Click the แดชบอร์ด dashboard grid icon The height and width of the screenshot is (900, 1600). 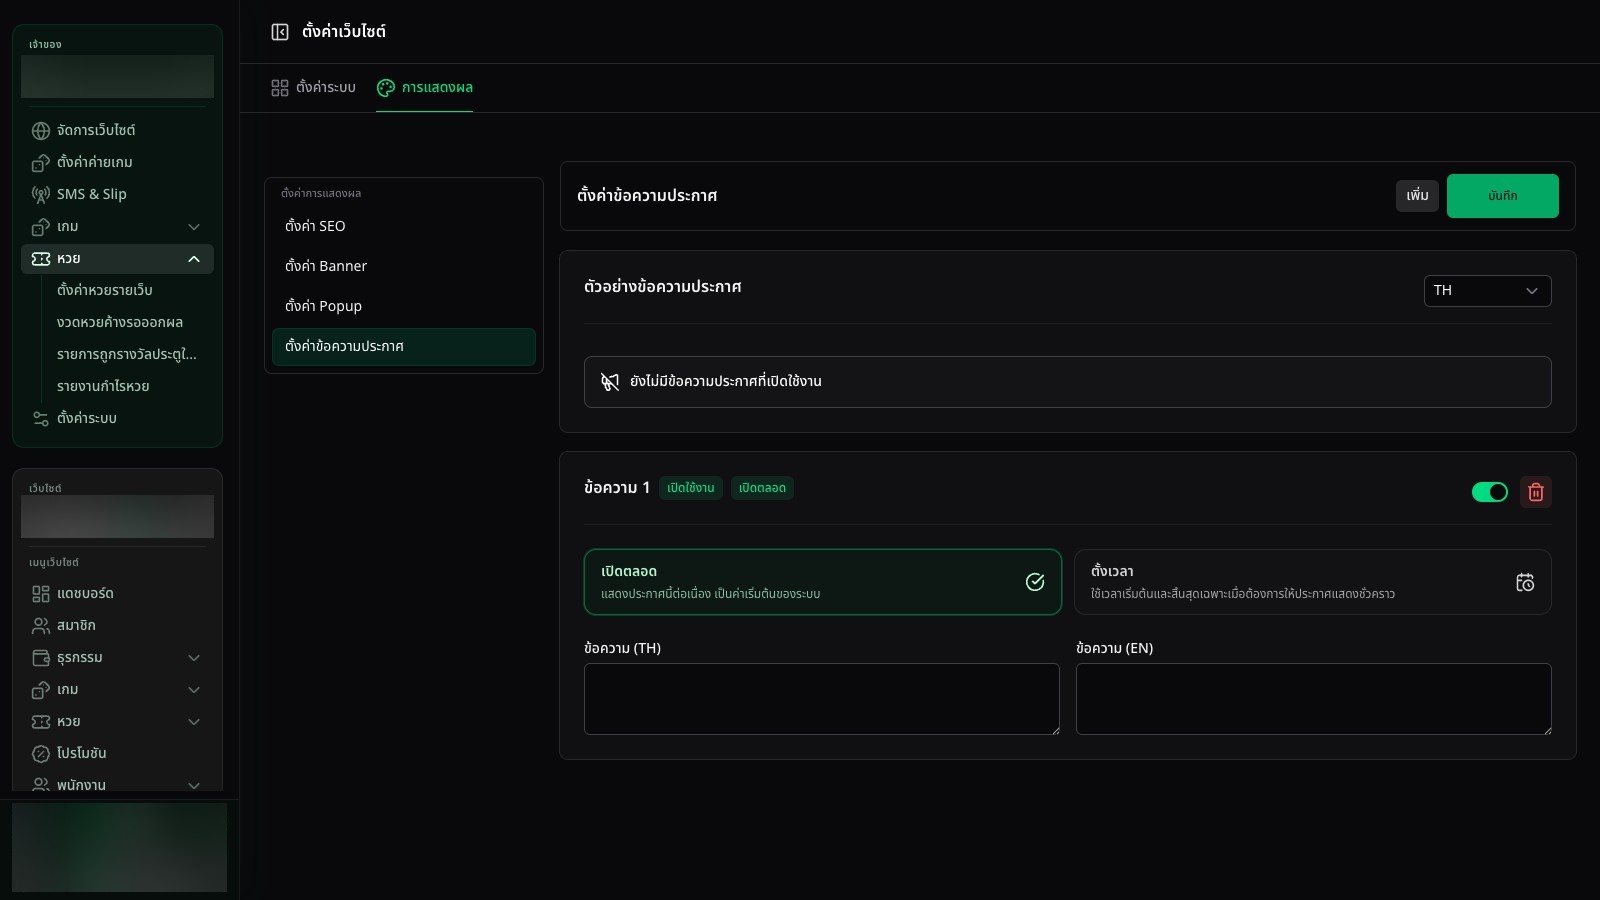click(x=41, y=594)
